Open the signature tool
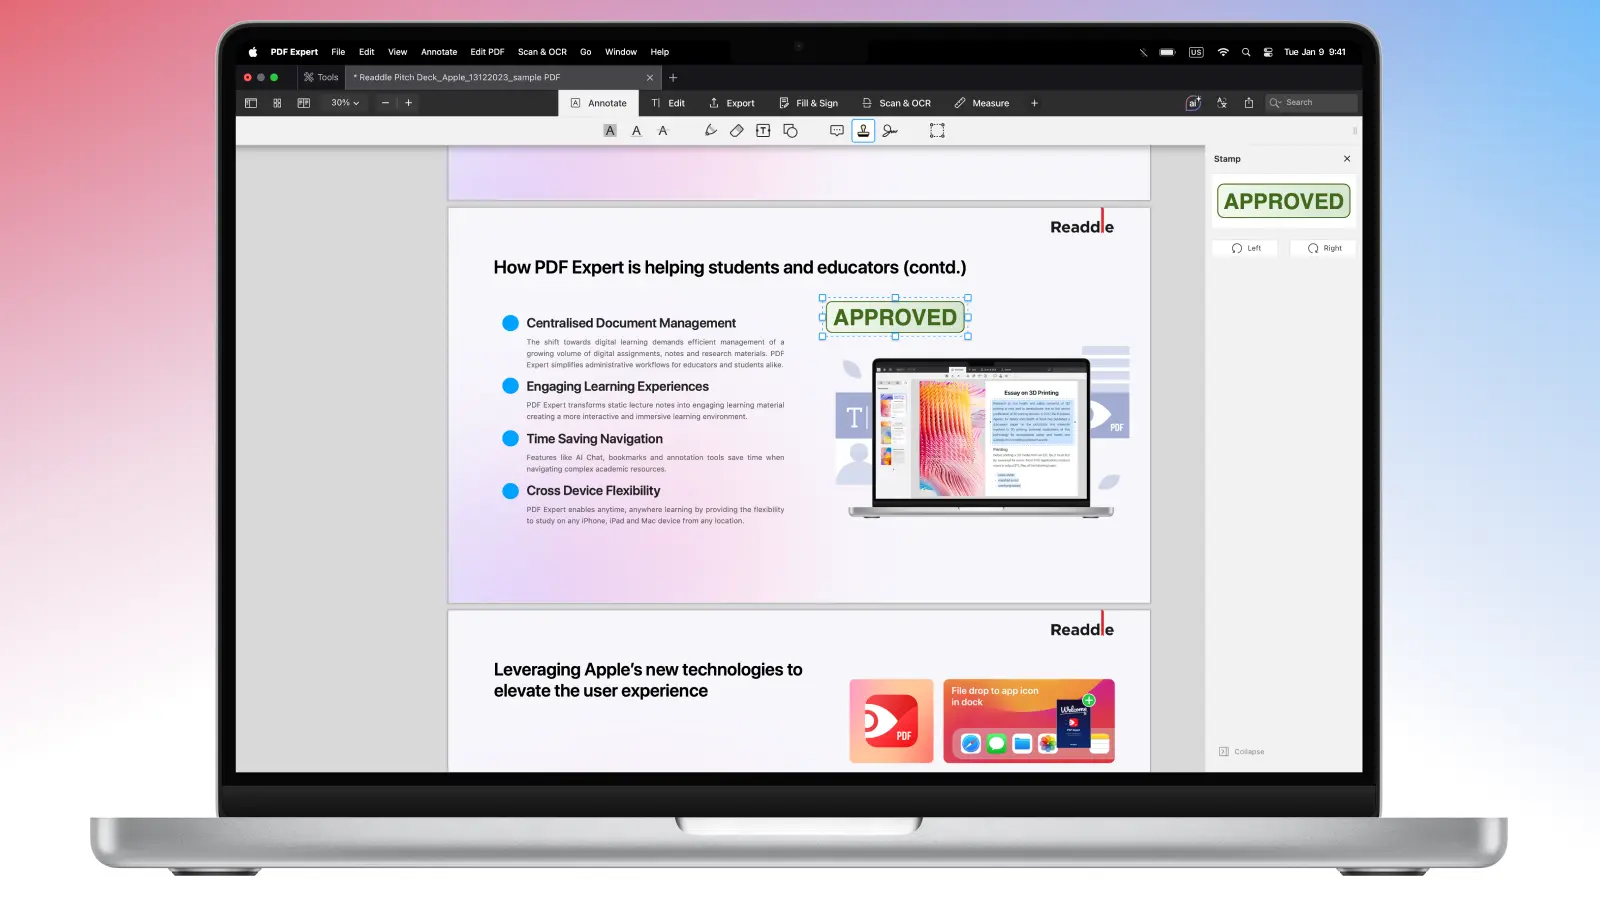 890,131
